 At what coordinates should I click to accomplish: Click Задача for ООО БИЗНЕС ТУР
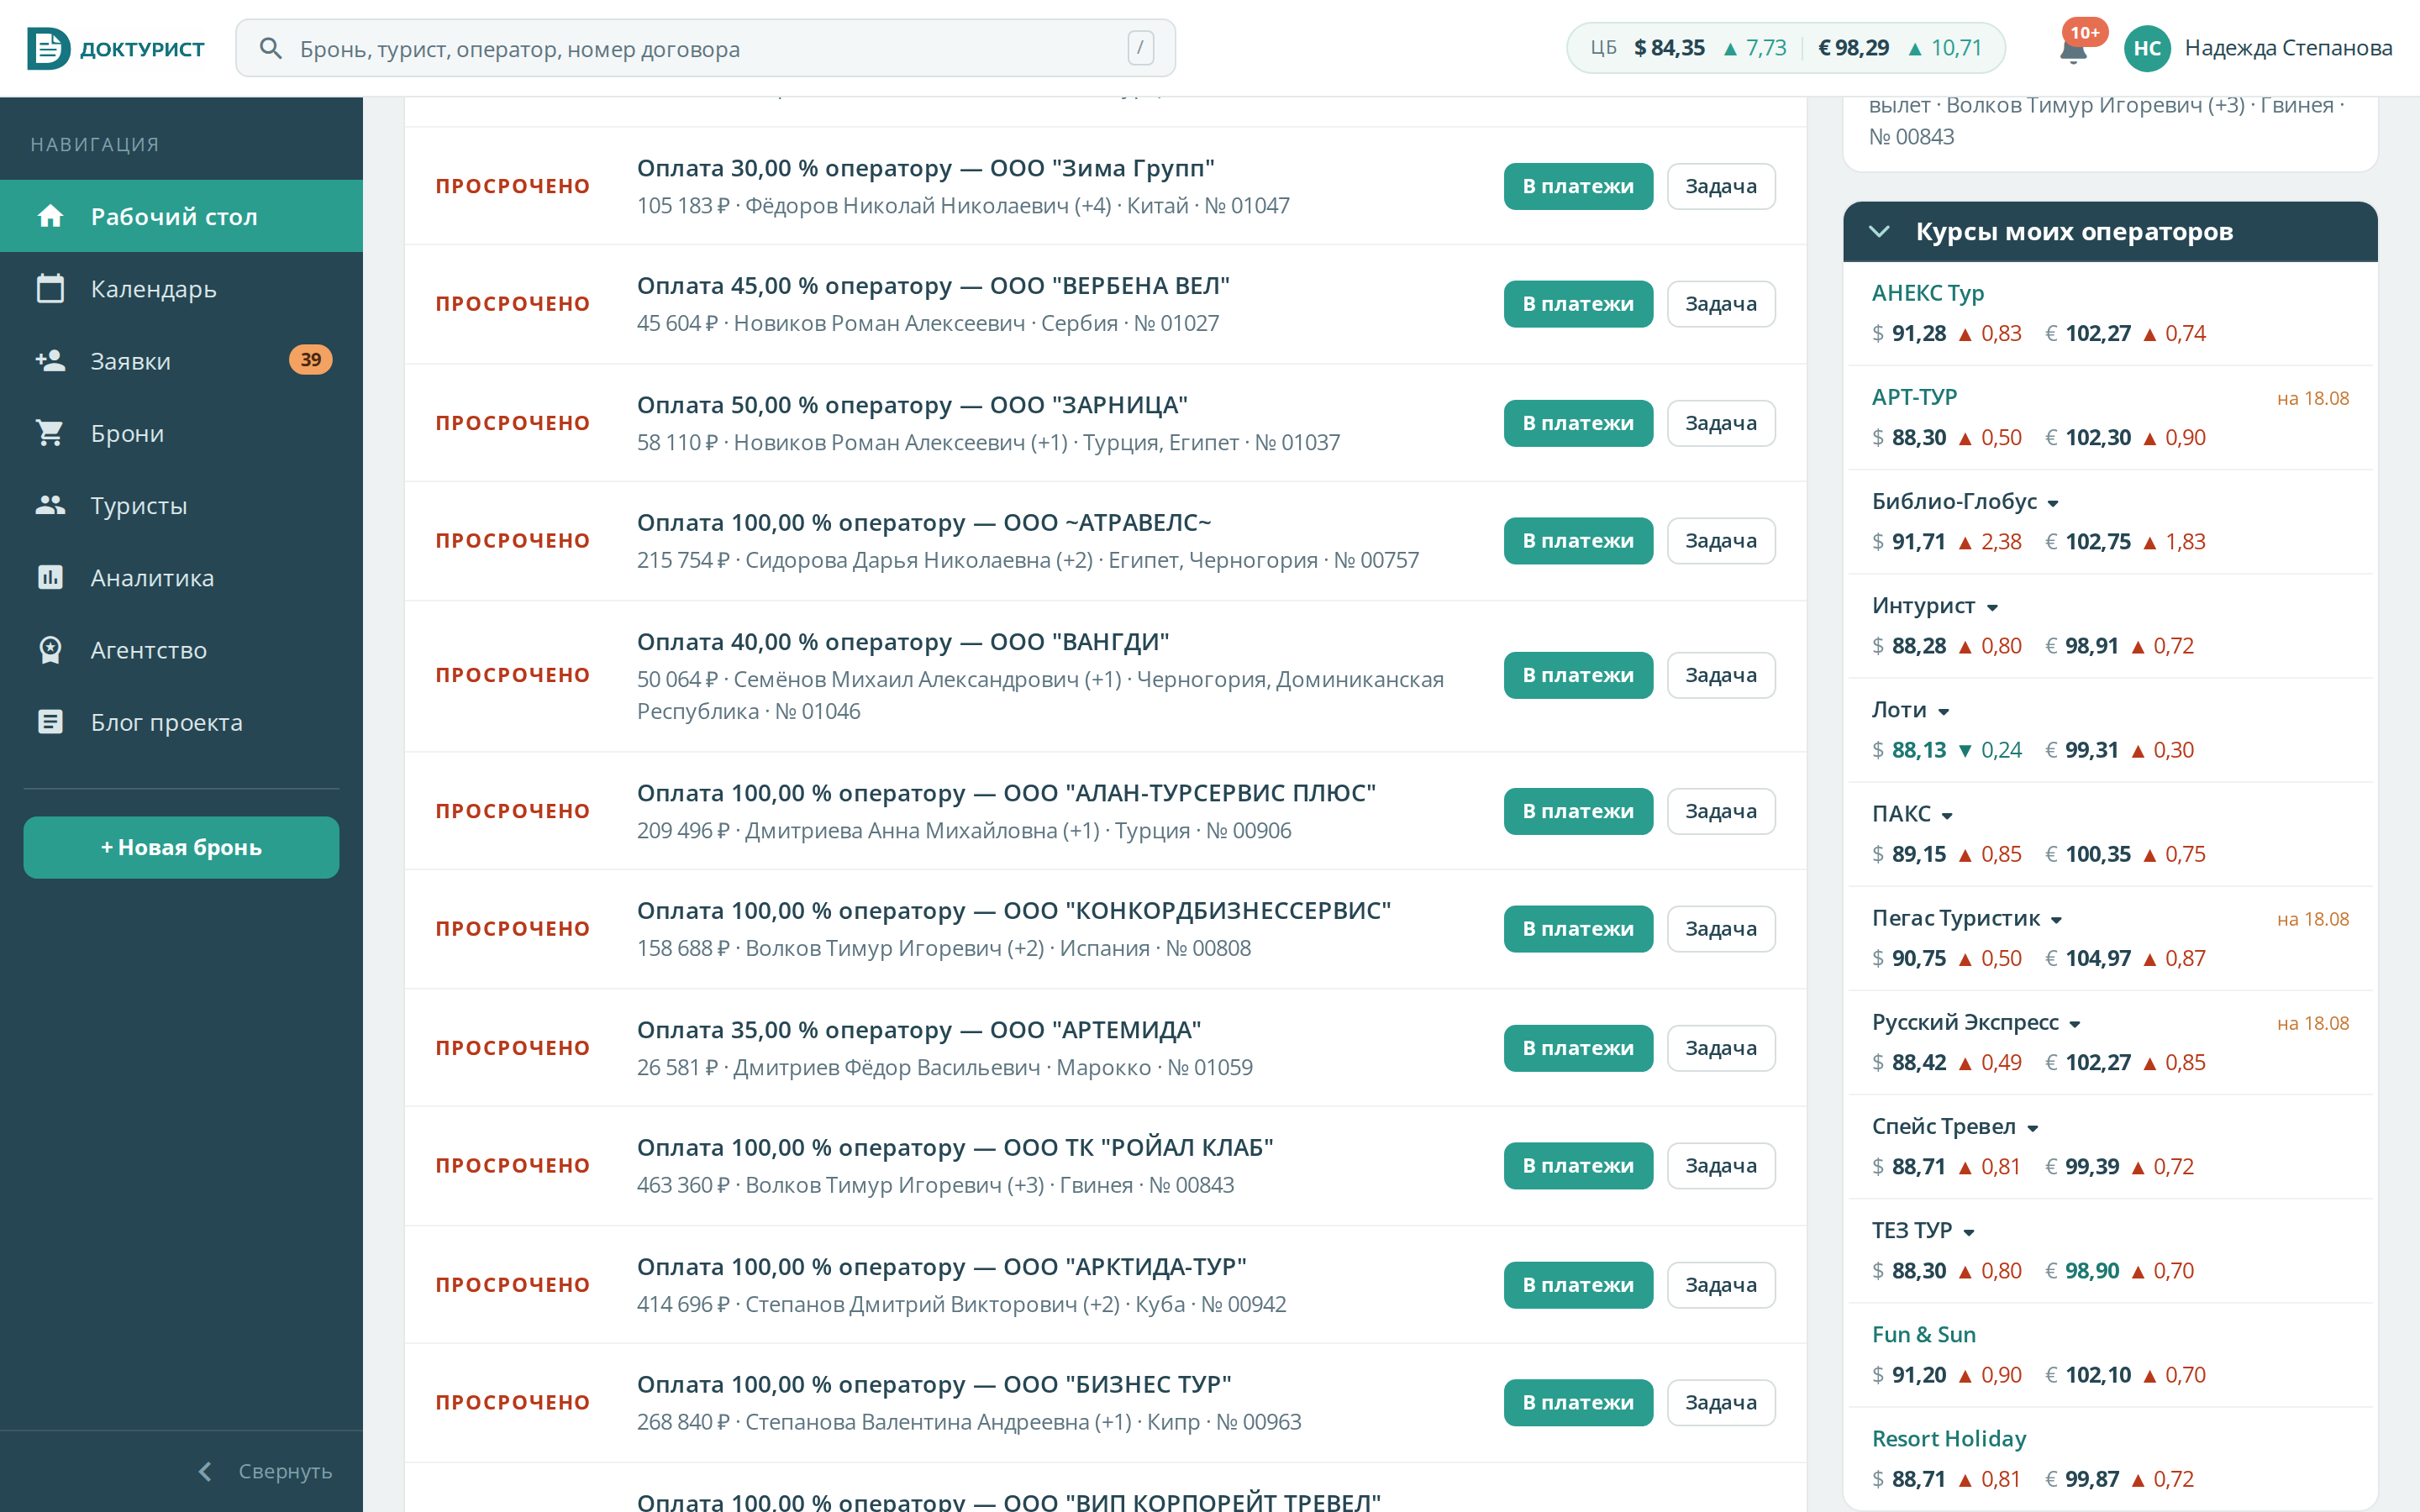[1720, 1402]
